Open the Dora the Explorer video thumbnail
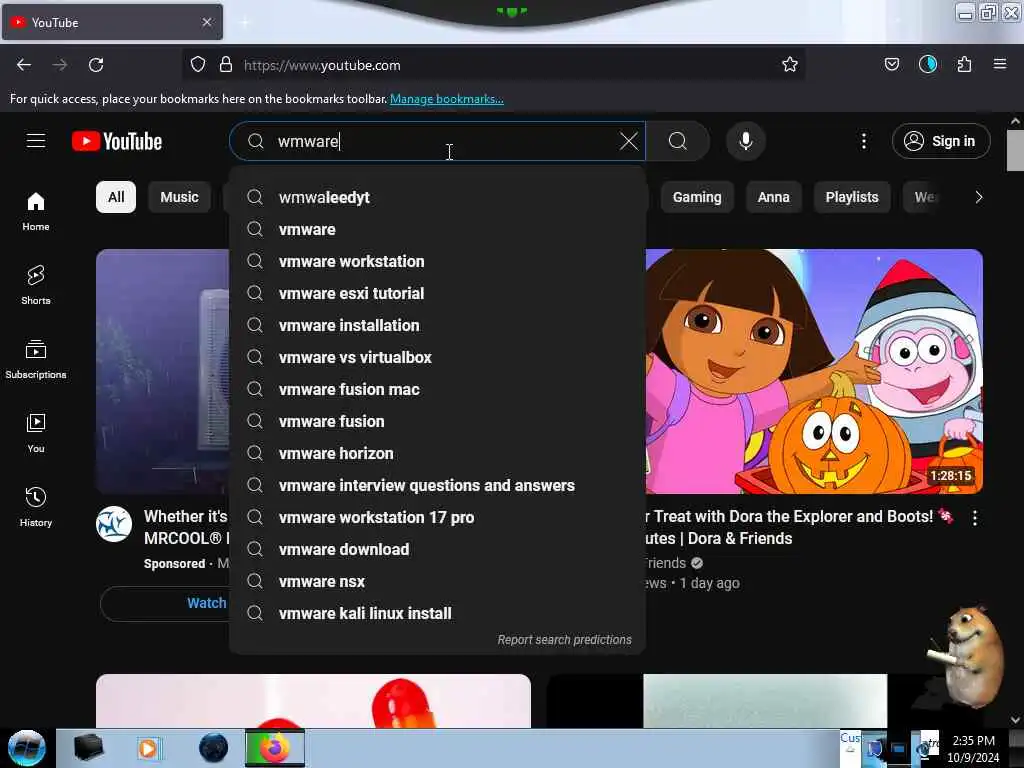 (814, 371)
